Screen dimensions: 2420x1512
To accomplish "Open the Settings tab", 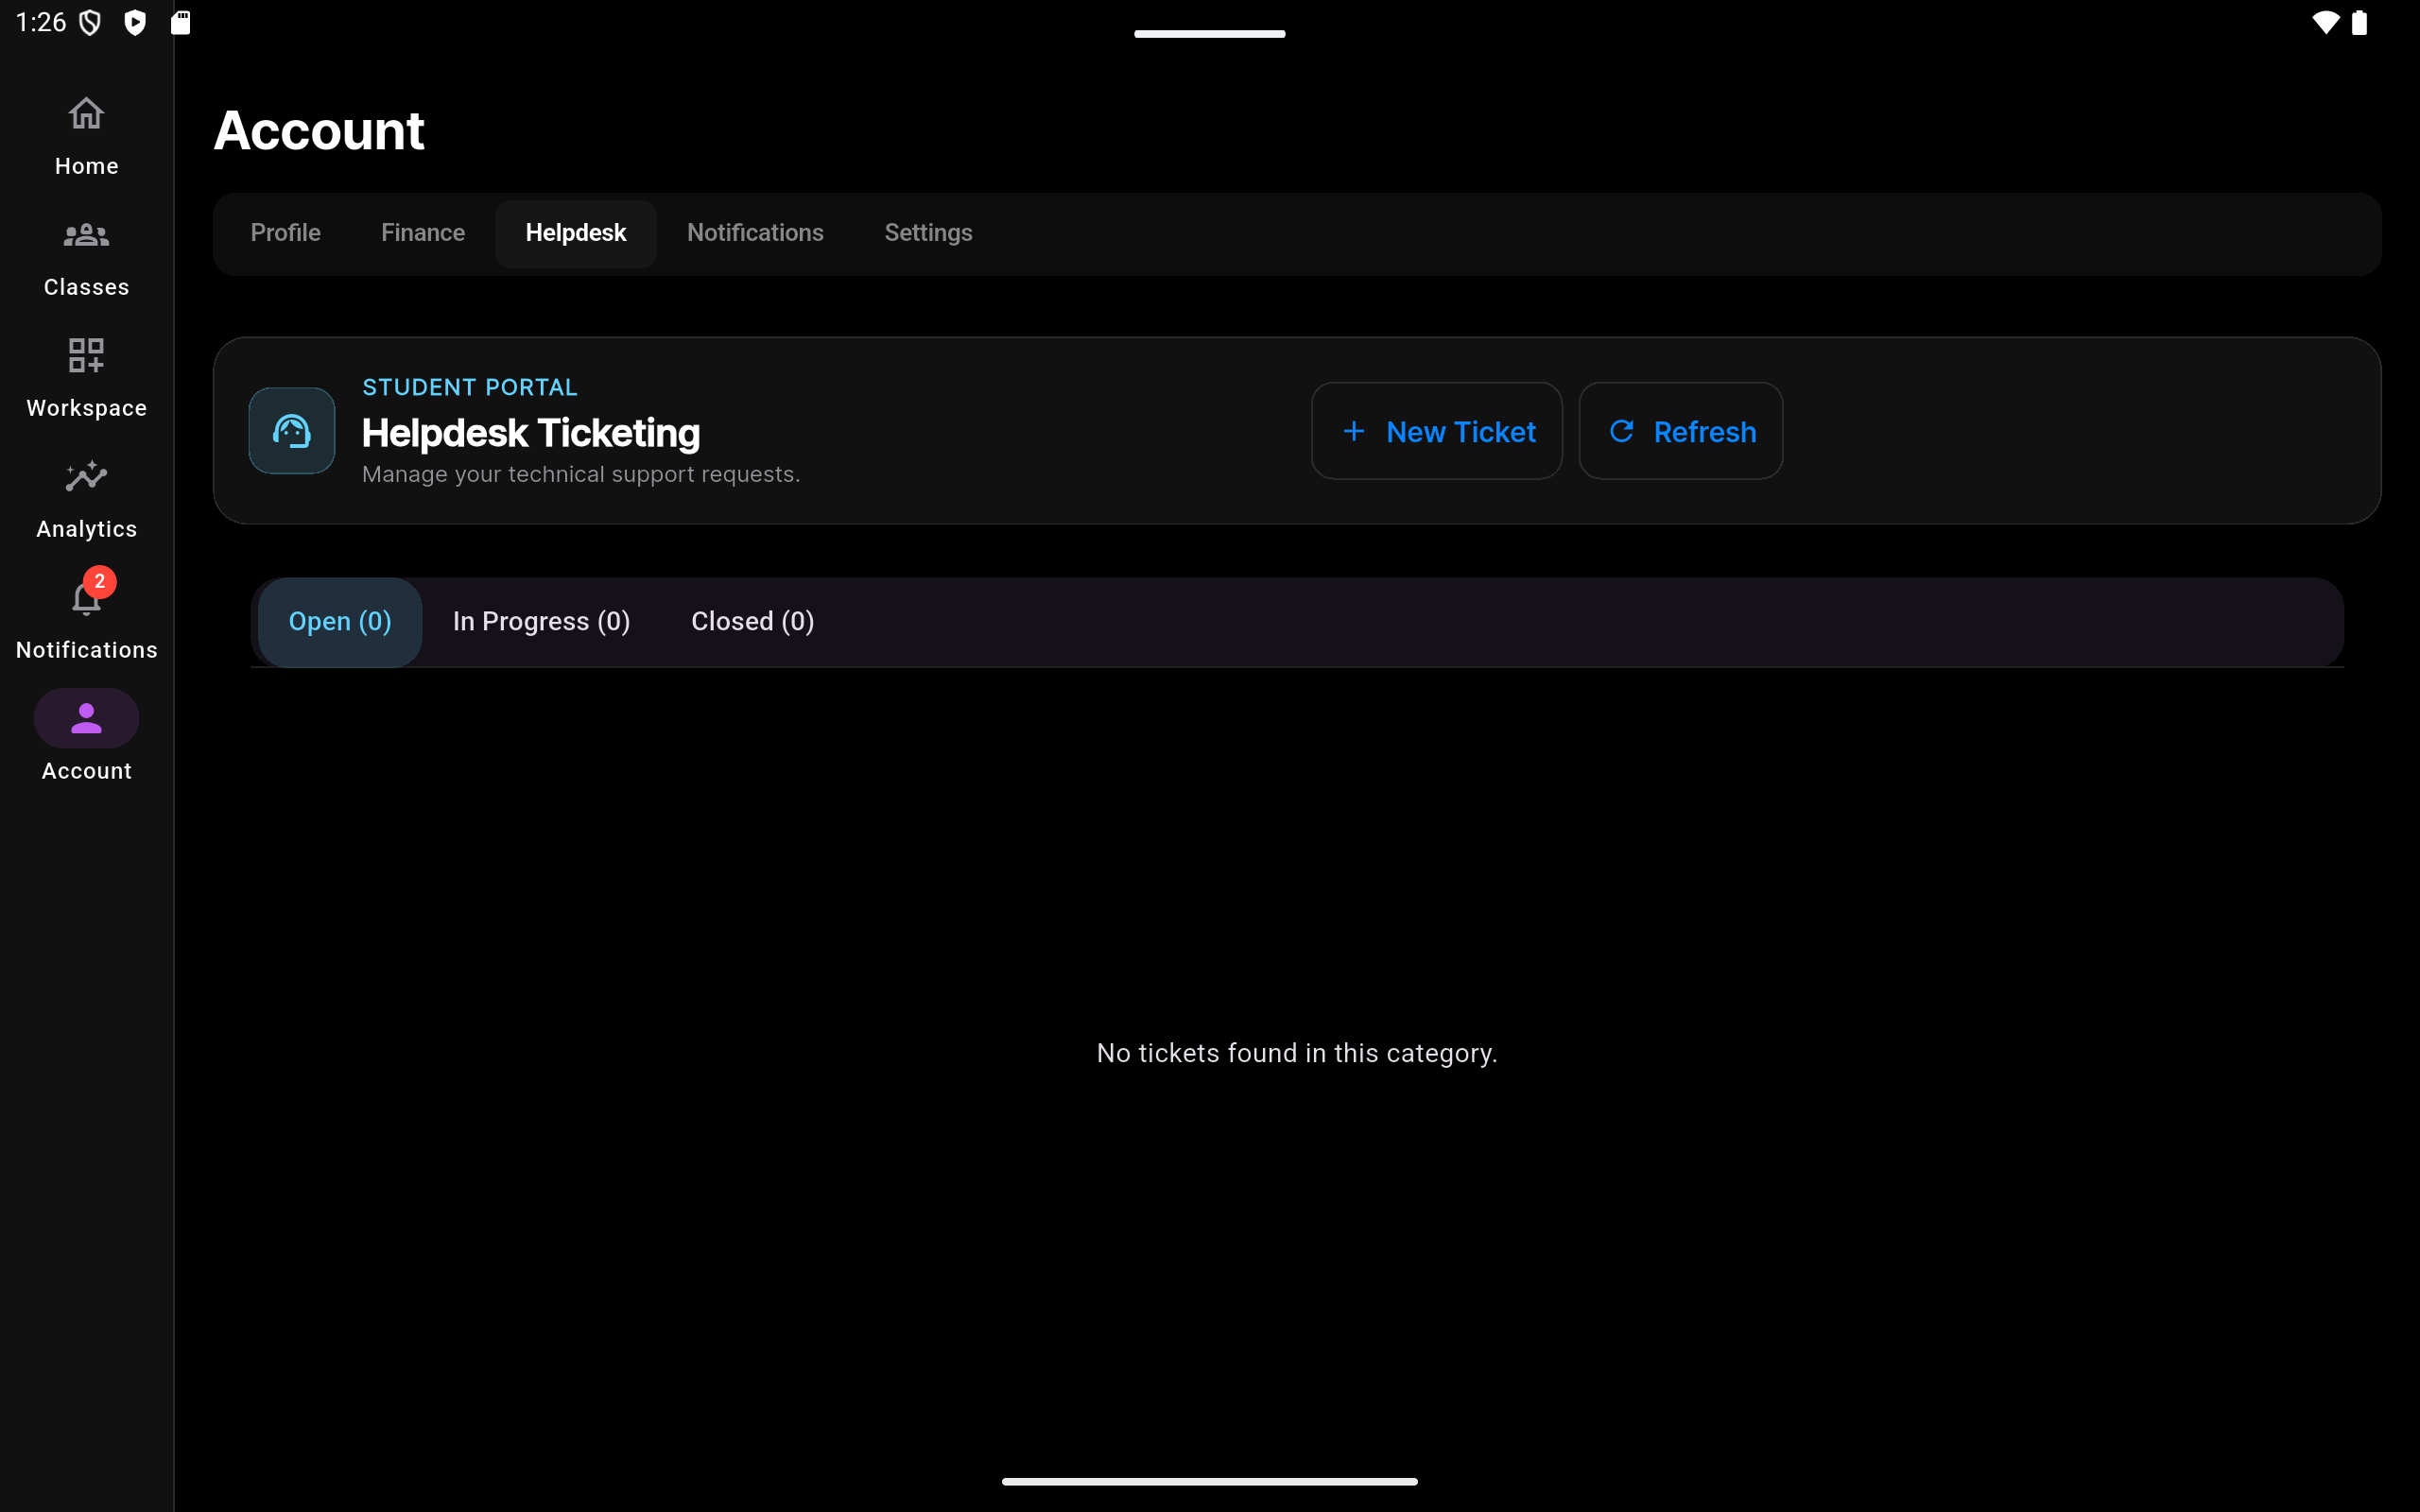I will tap(928, 233).
